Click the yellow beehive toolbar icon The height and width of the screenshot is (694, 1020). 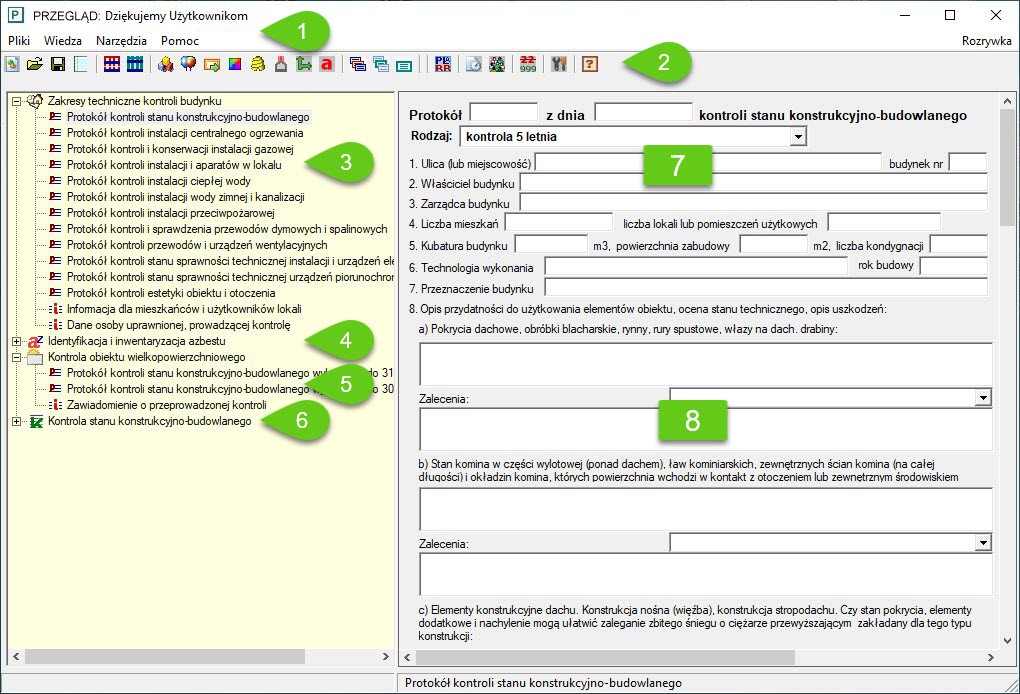tap(257, 64)
